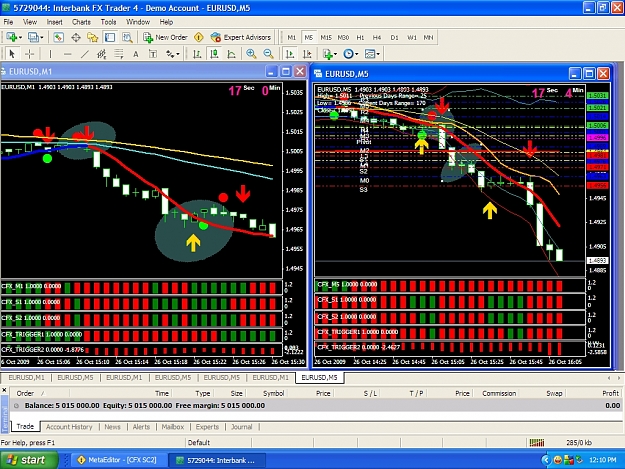Expand the Periods dropdown arrow
The height and width of the screenshot is (469, 625).
pyautogui.click(x=357, y=54)
